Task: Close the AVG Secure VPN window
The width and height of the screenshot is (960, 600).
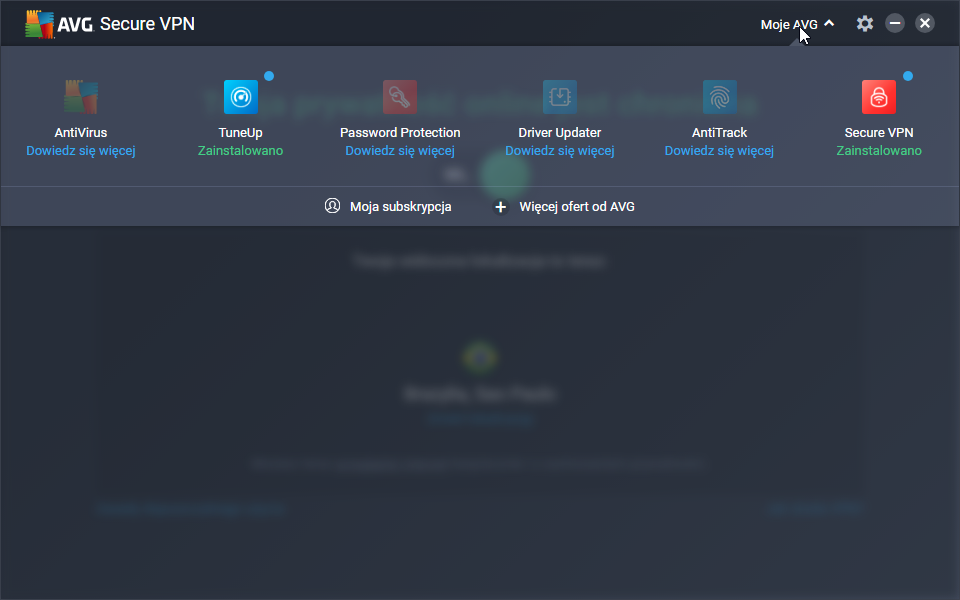Action: click(925, 23)
